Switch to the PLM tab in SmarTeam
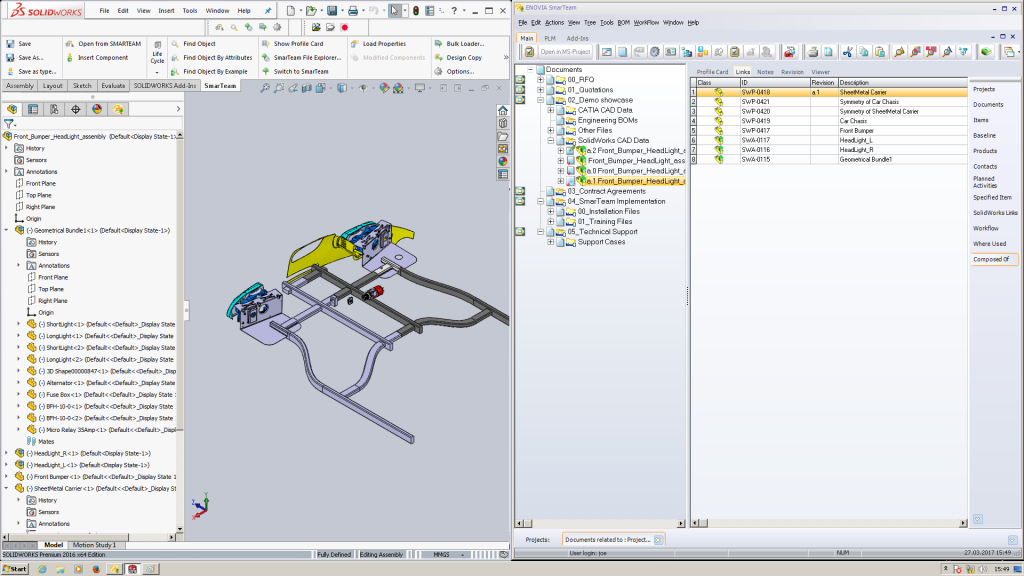The width and height of the screenshot is (1024, 576). (550, 39)
